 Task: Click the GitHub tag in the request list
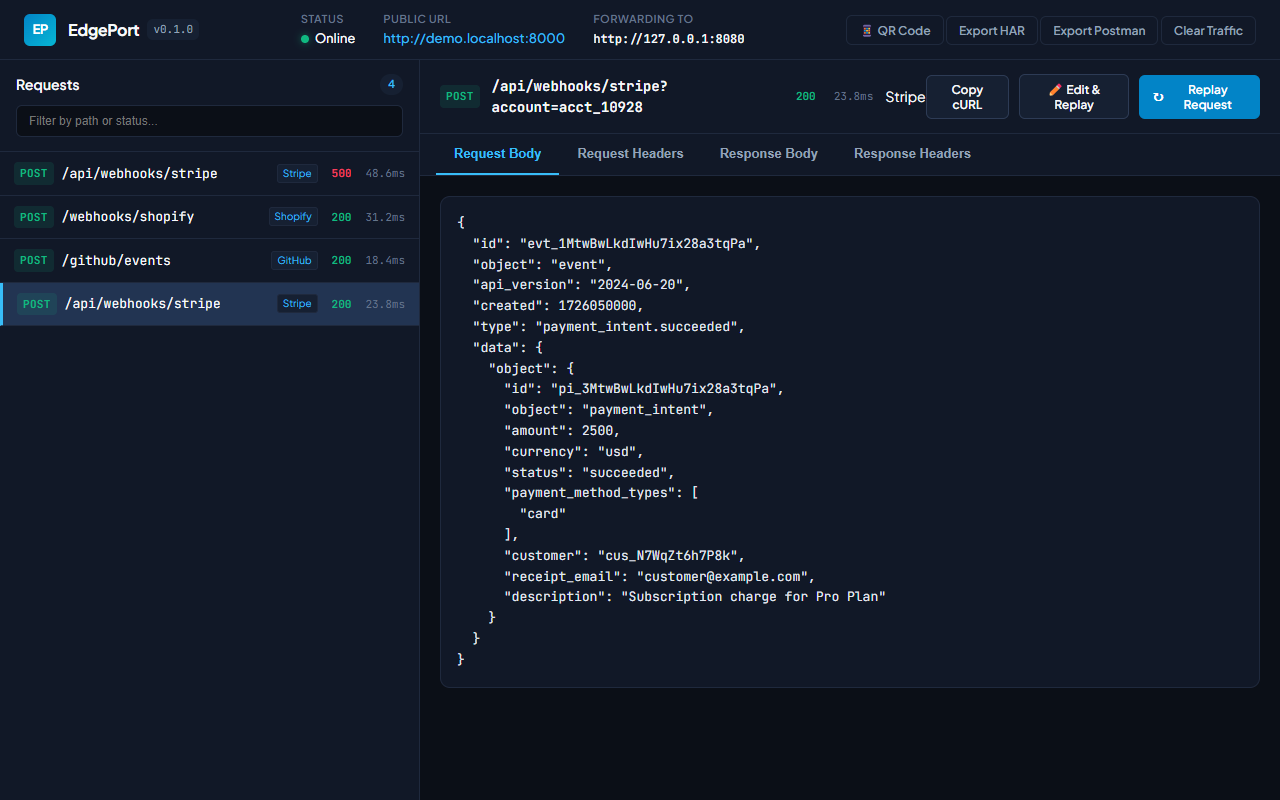point(294,260)
